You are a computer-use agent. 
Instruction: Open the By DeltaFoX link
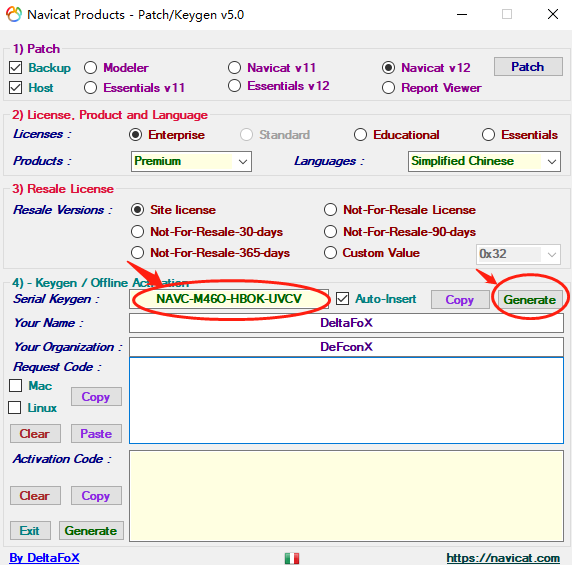44,558
